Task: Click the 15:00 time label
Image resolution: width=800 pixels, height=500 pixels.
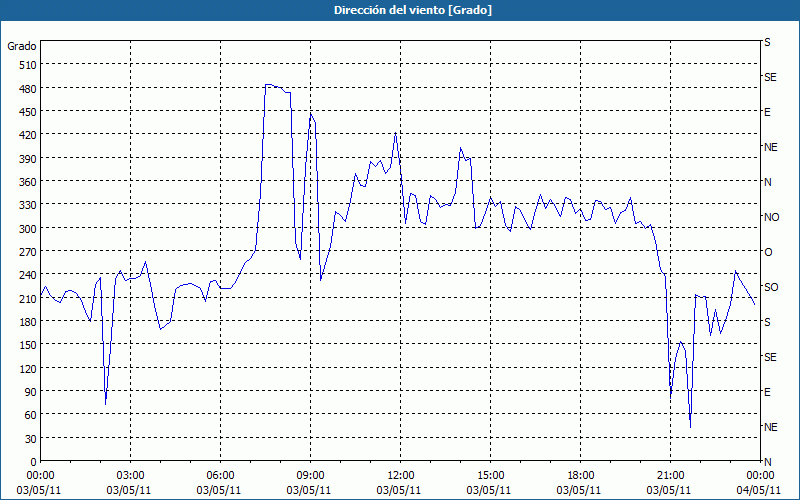Action: click(490, 476)
